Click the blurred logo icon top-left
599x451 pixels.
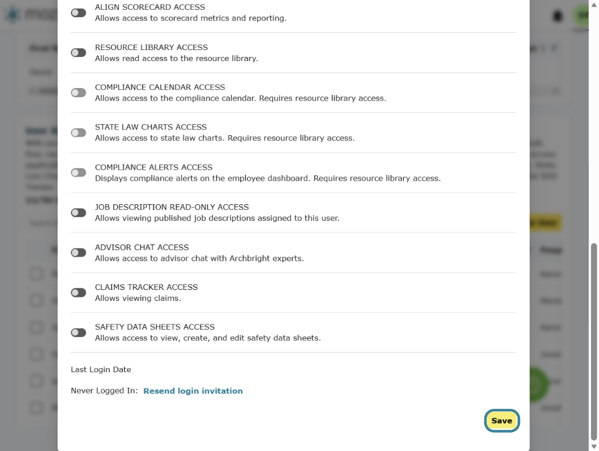[13, 15]
